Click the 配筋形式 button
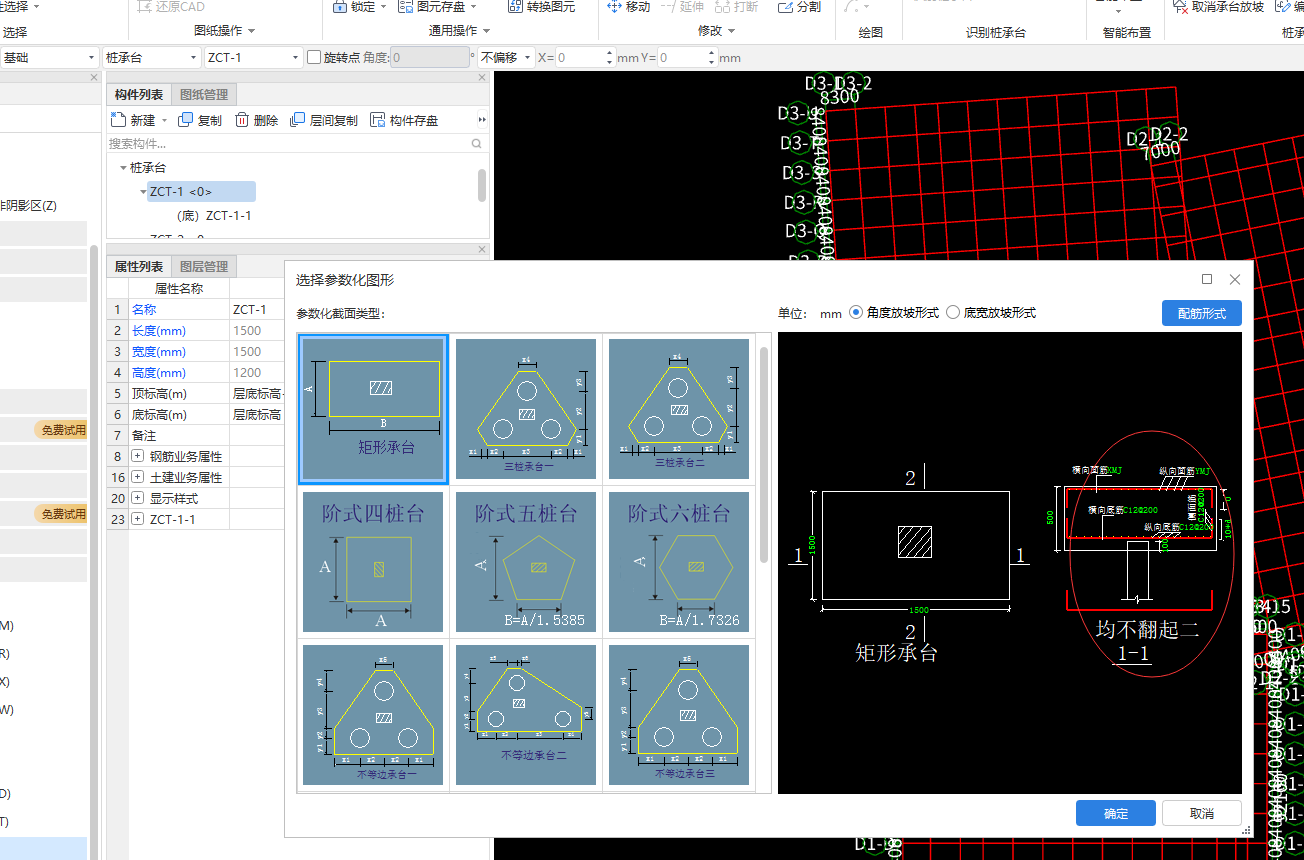Screen dimensions: 1304x860 click(x=1201, y=313)
